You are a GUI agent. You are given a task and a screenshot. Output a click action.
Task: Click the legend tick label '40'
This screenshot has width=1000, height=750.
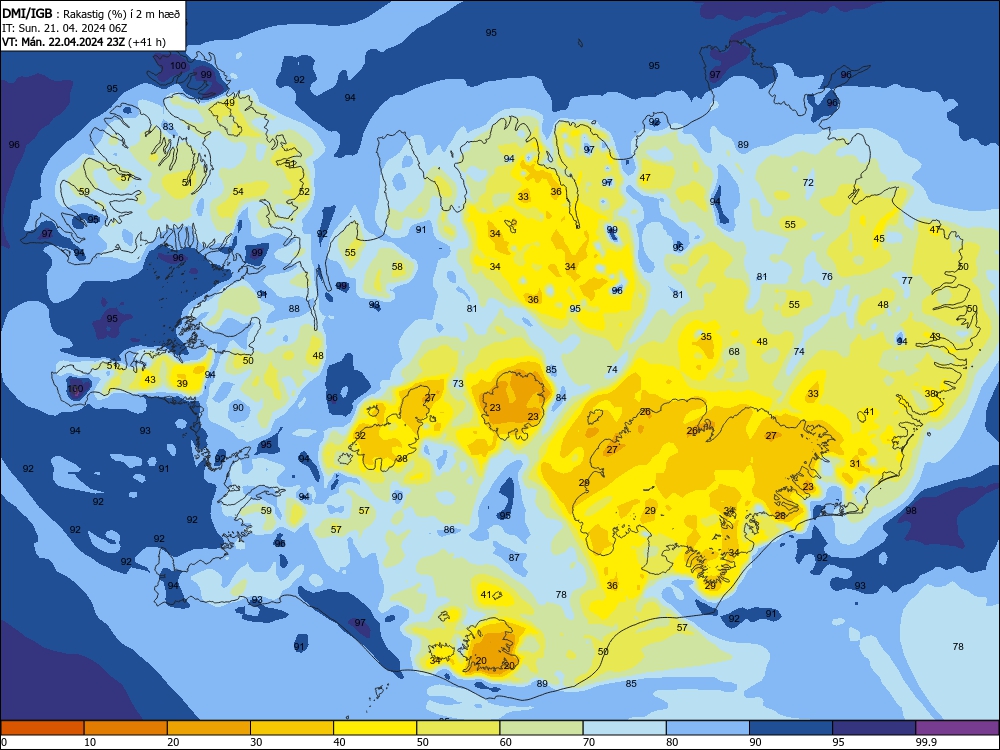pyautogui.click(x=339, y=742)
